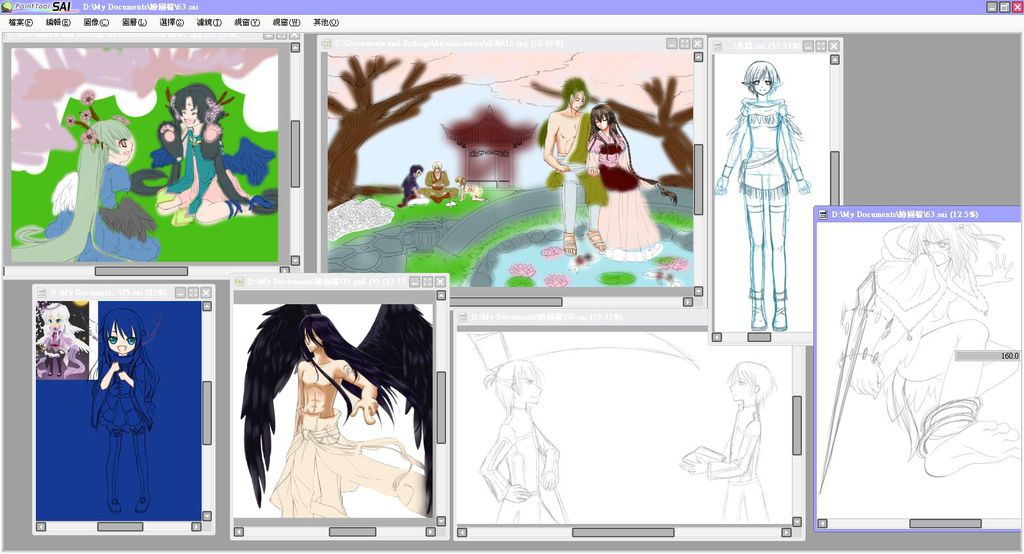Maximize the blue elf sketch window
The image size is (1024, 554).
pos(821,46)
